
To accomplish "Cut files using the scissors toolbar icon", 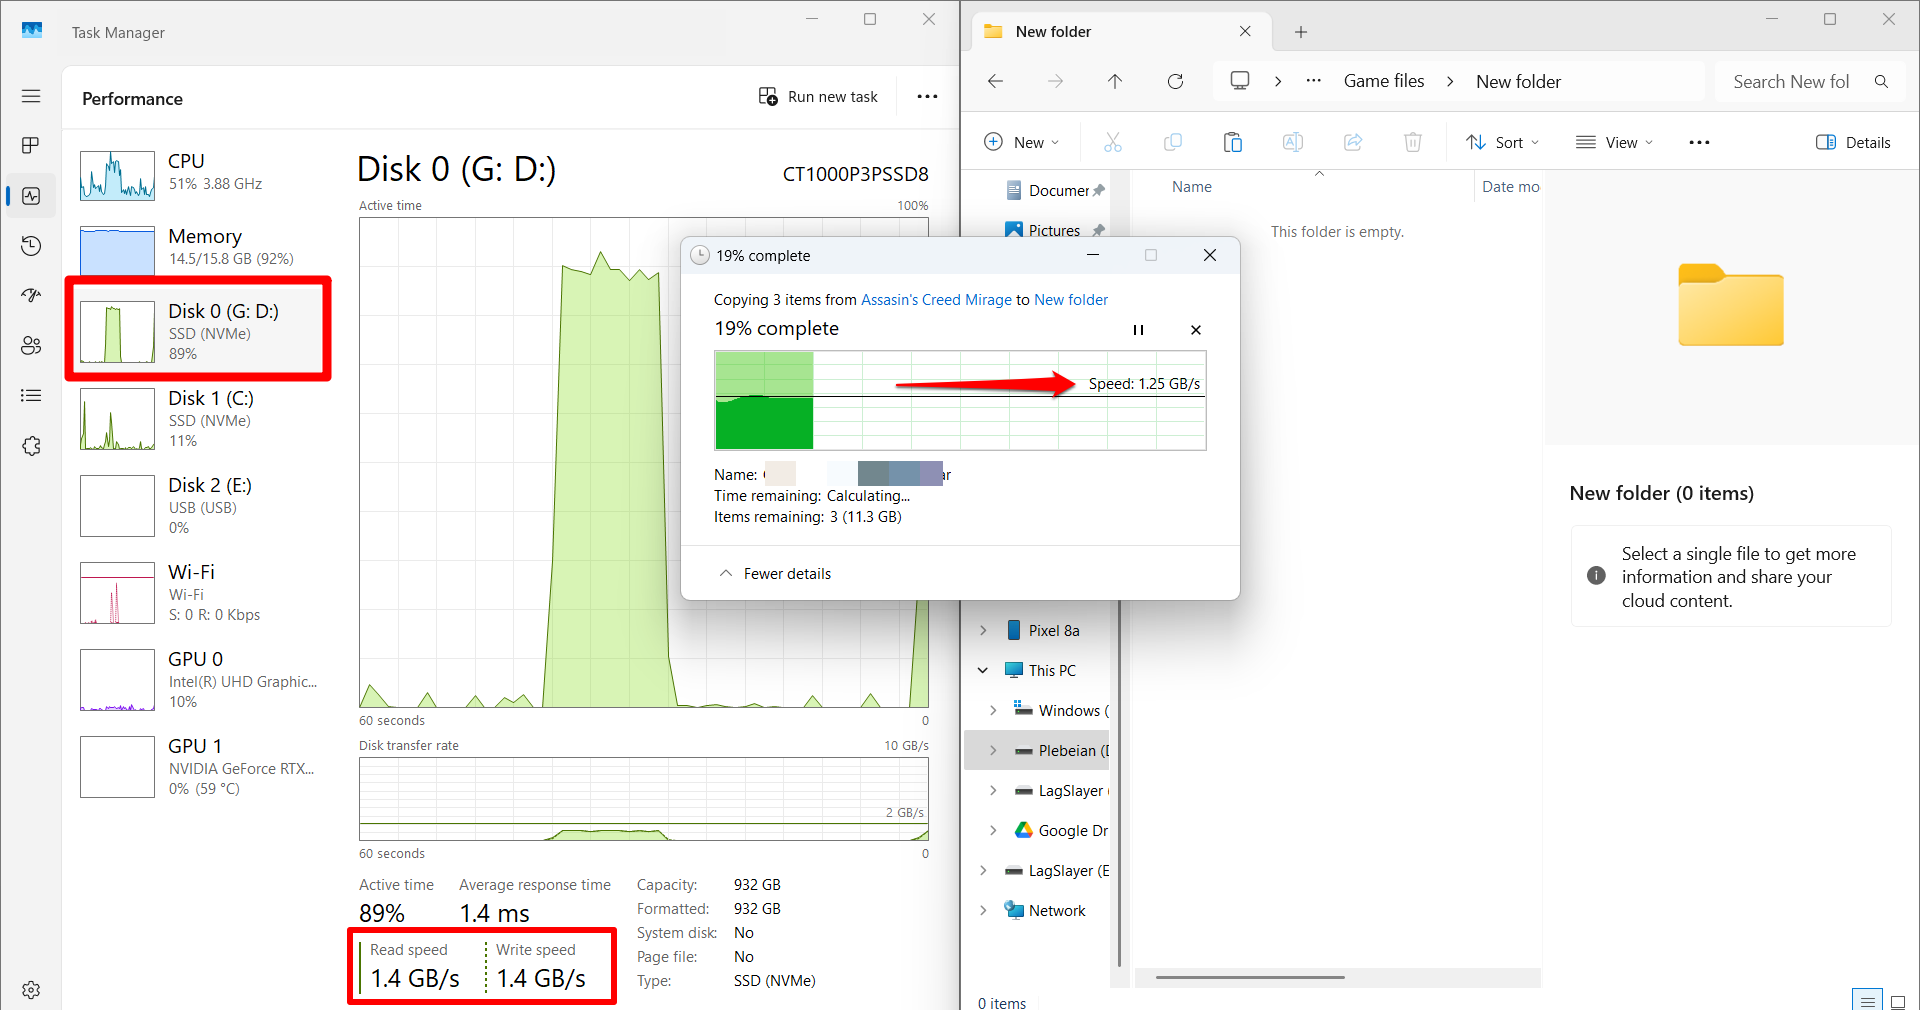I will pos(1112,142).
